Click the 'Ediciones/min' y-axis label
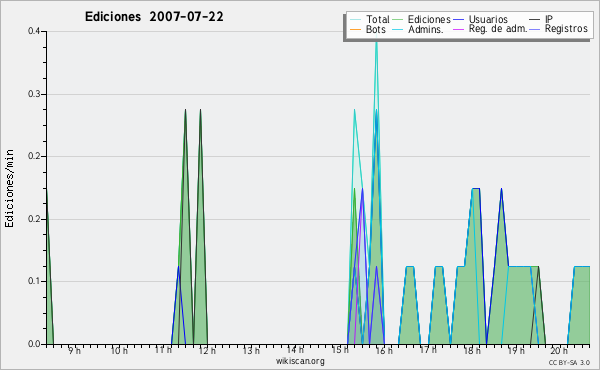600x370 pixels. (9, 188)
